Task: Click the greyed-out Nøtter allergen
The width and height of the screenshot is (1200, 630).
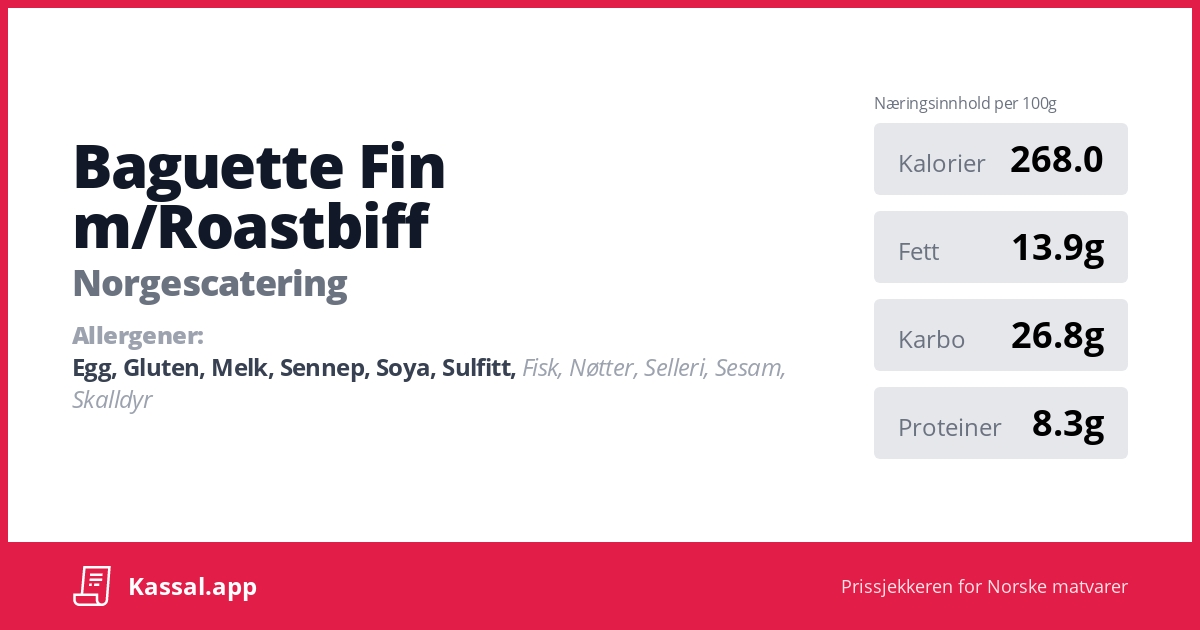Action: pos(602,368)
